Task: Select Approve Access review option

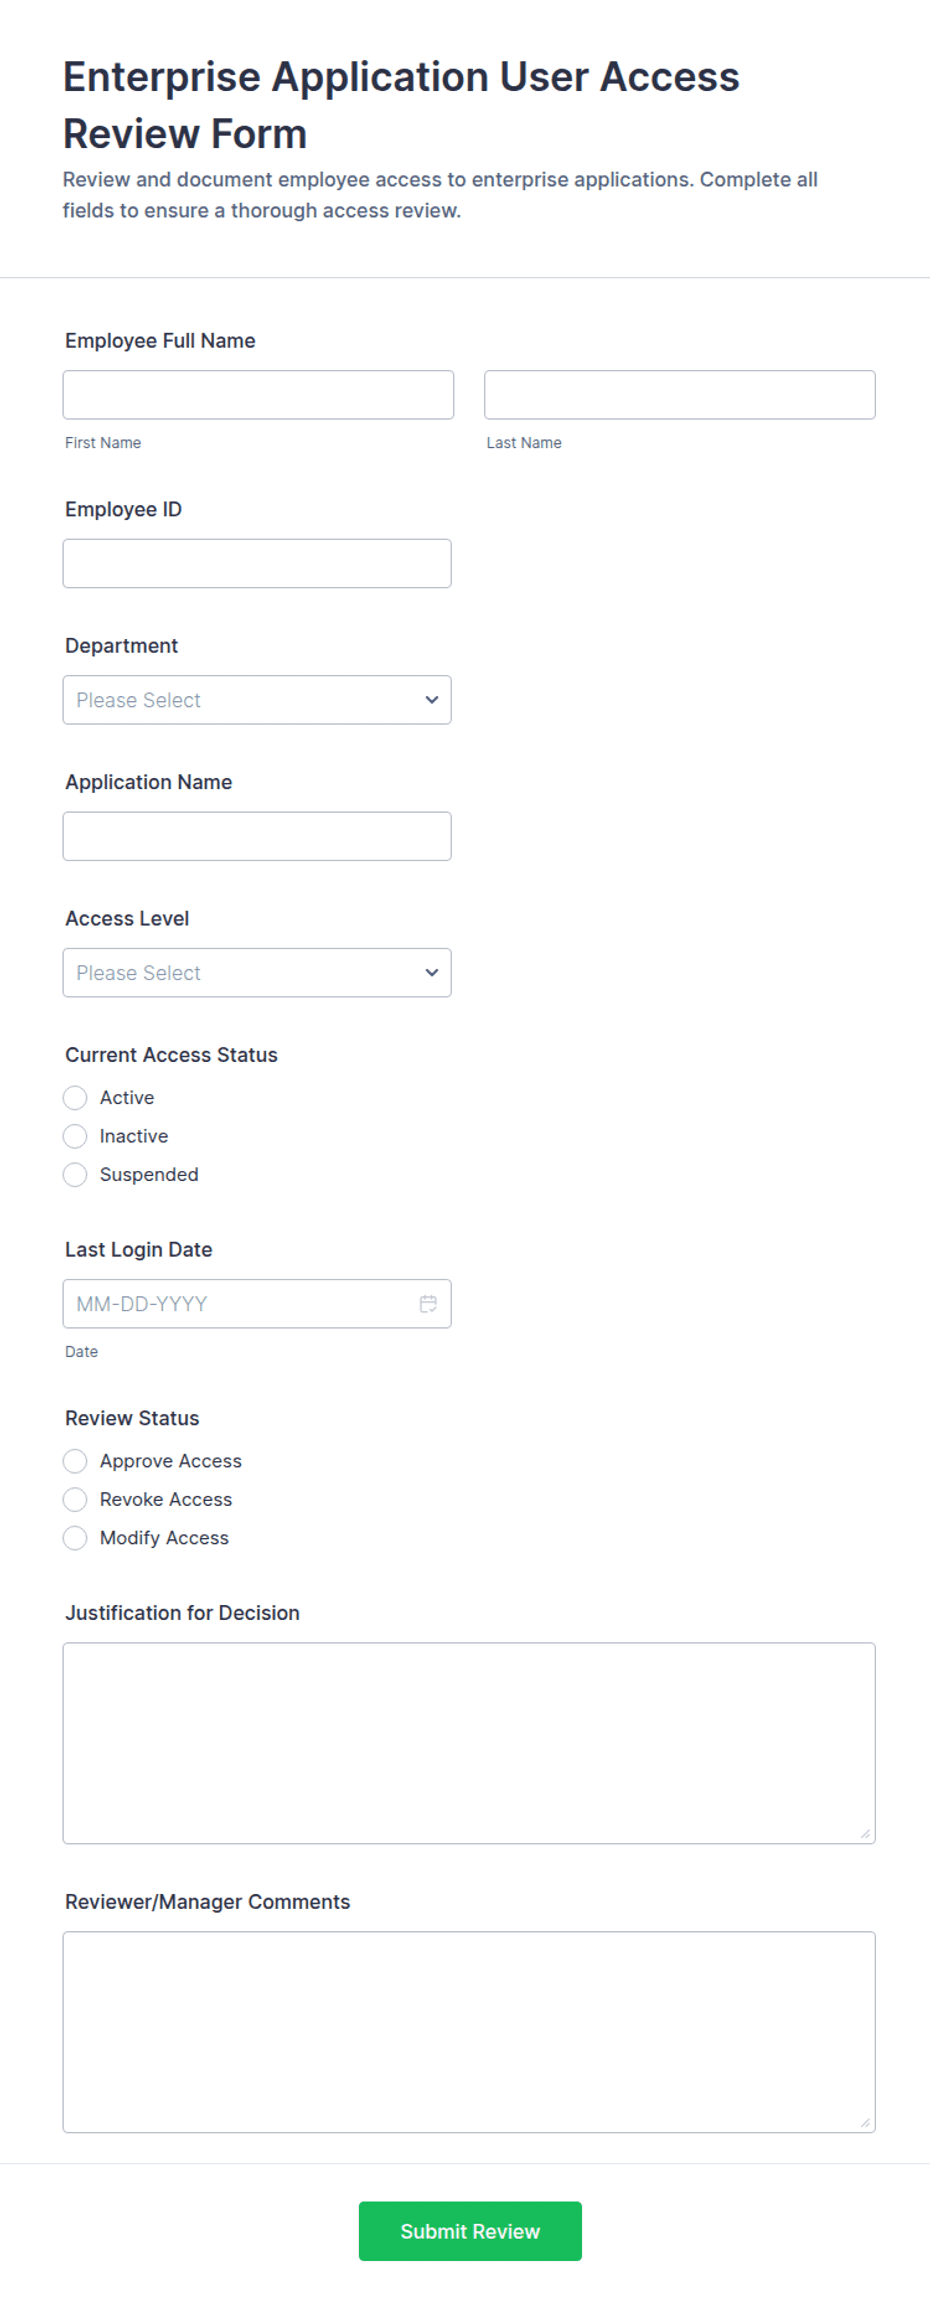Action: point(75,1461)
